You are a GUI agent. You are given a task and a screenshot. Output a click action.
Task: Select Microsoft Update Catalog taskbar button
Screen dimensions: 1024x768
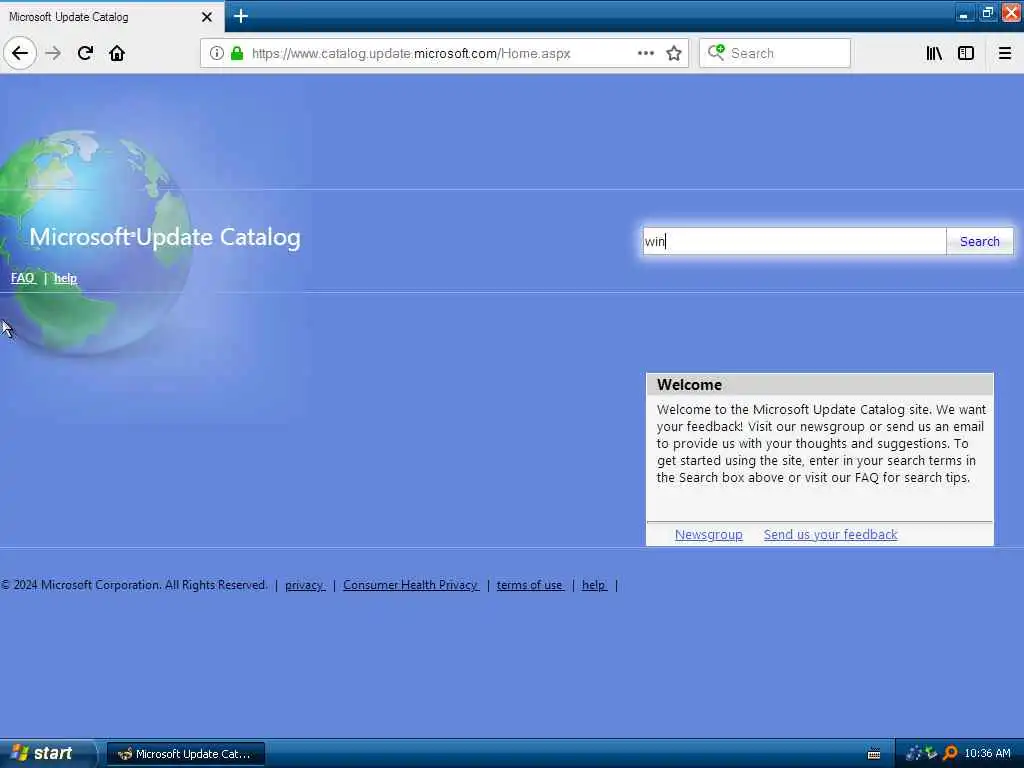pos(186,754)
